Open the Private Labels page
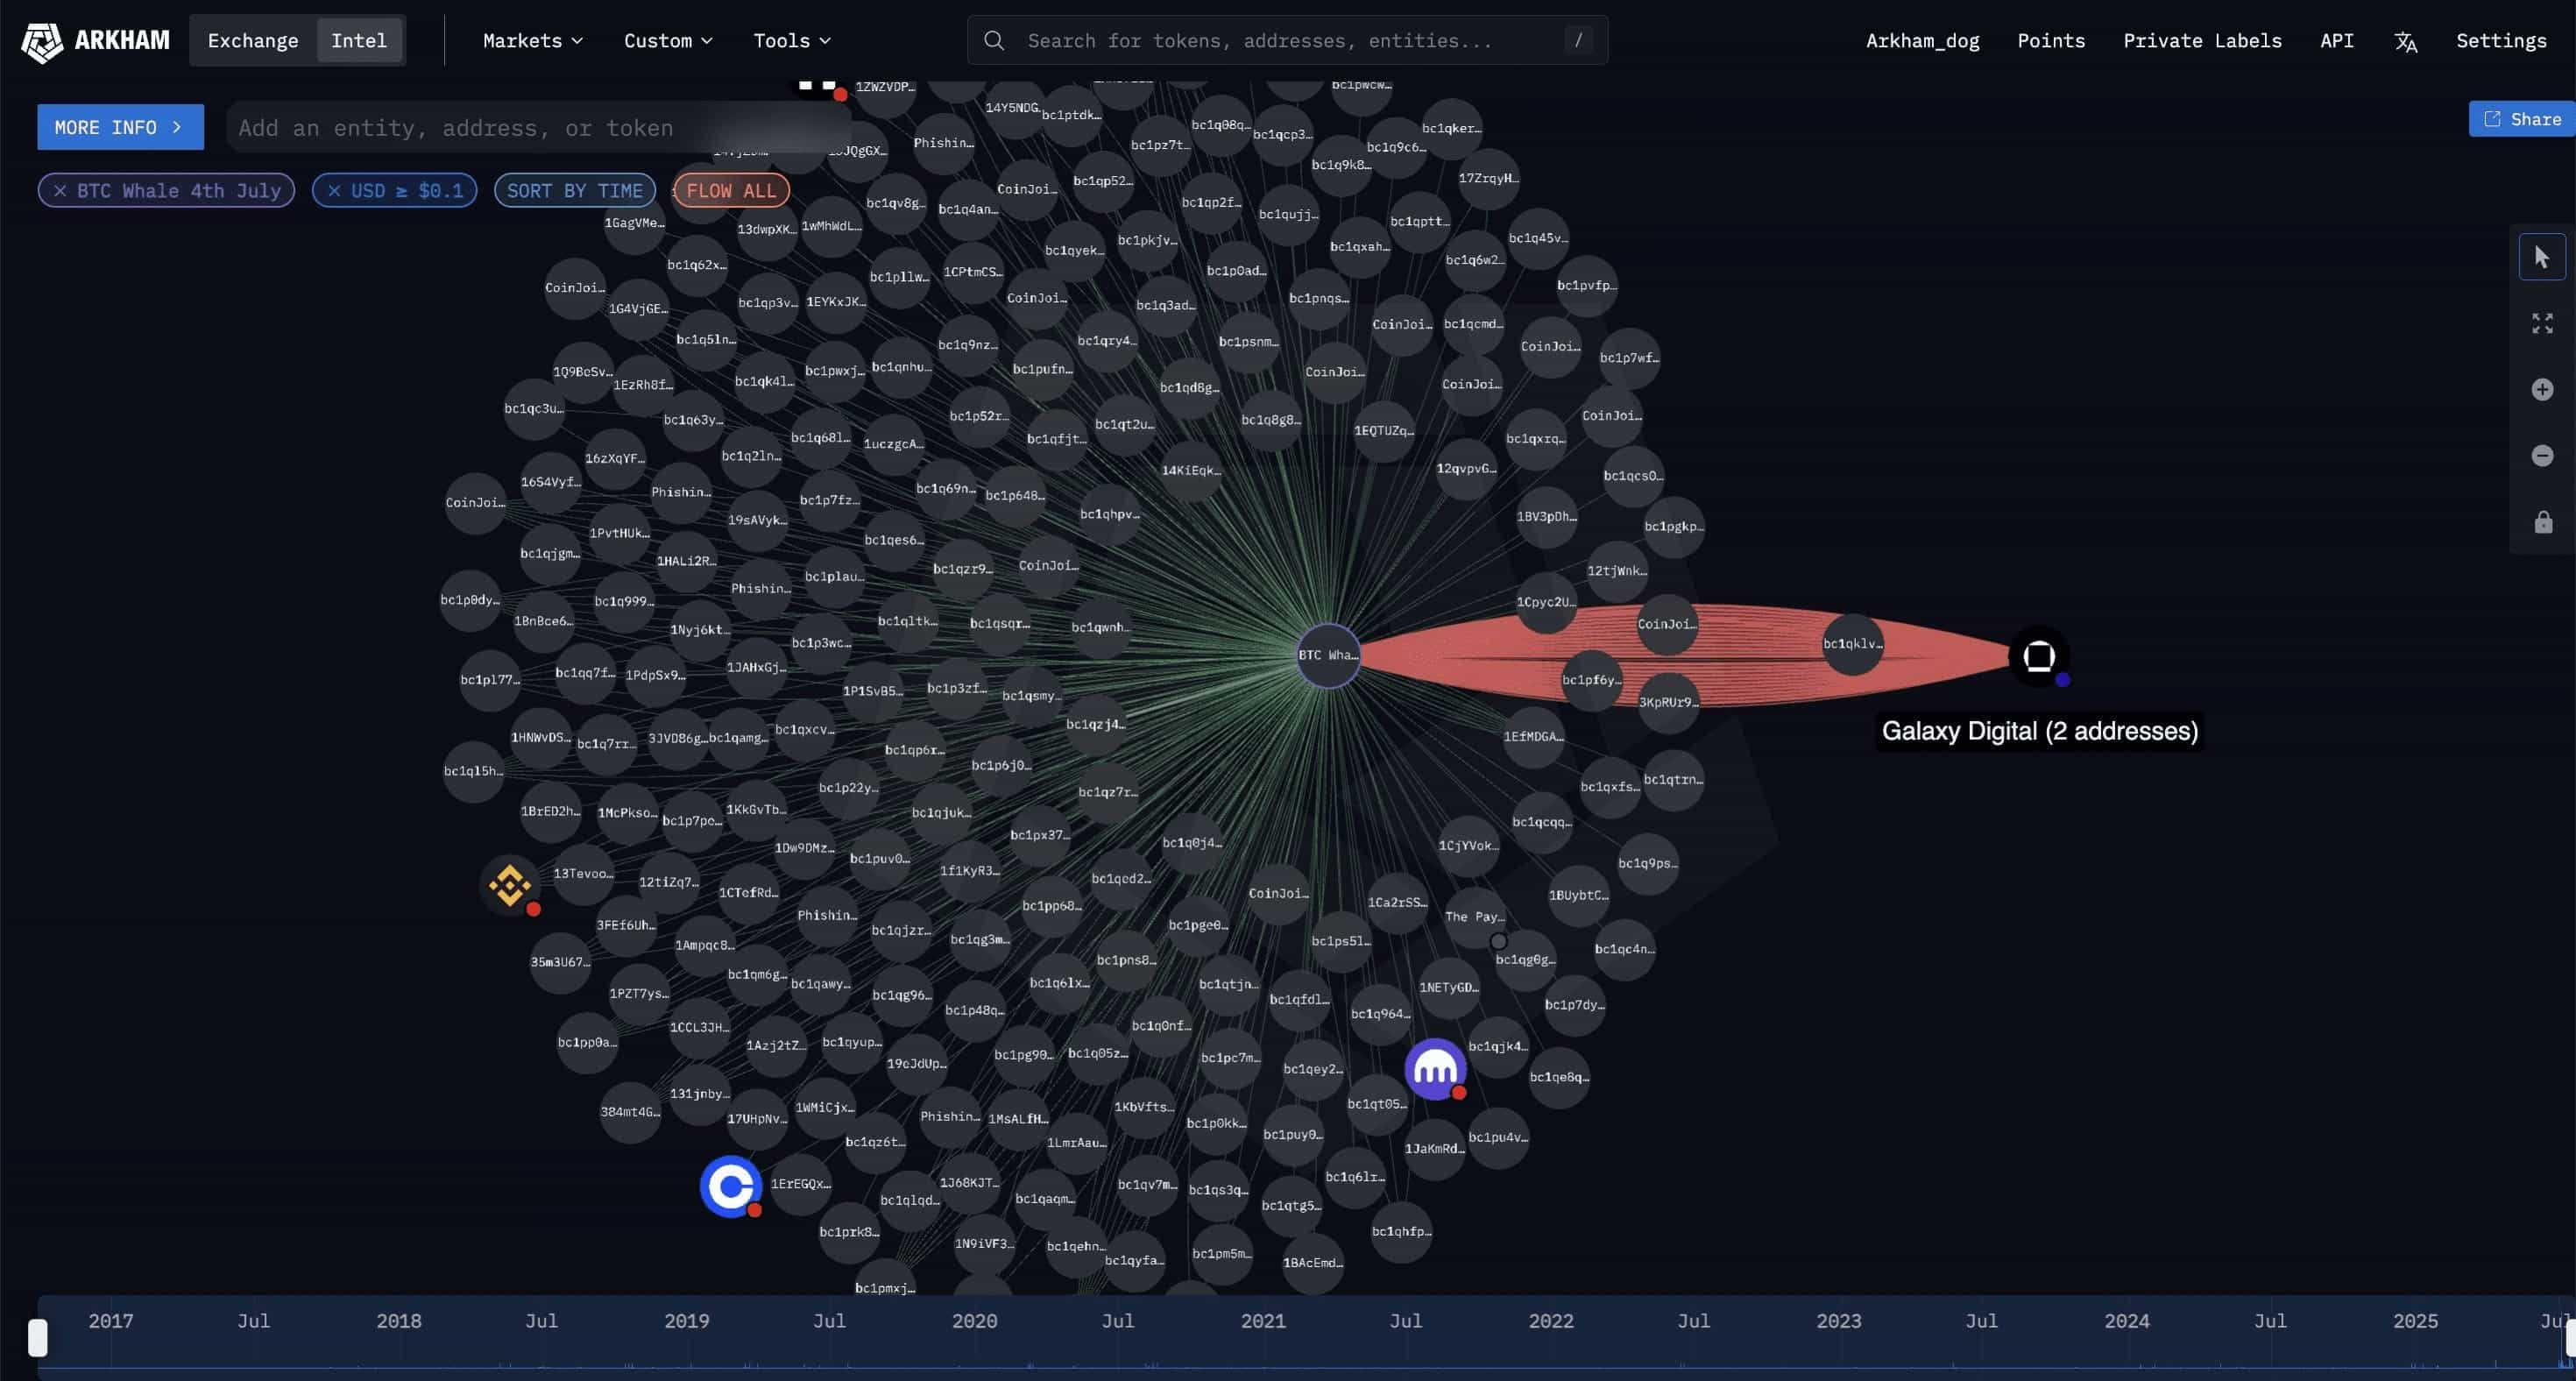This screenshot has width=2576, height=1381. click(x=2201, y=41)
